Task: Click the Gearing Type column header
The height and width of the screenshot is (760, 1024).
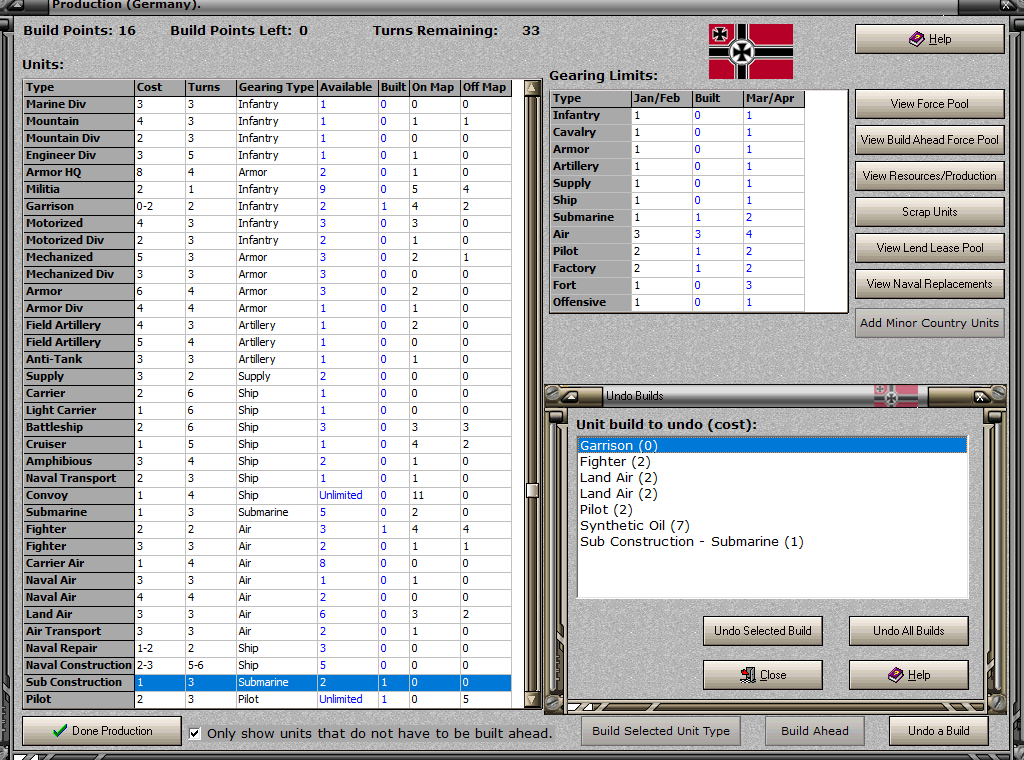Action: 277,87
